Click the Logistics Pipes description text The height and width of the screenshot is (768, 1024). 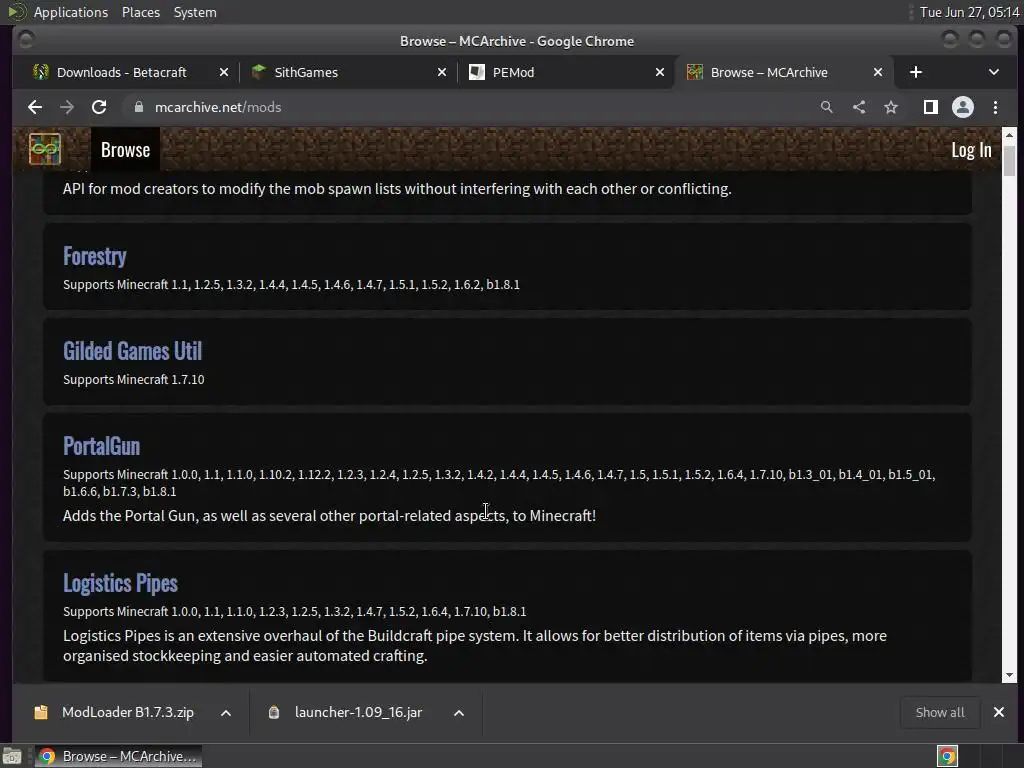(475, 645)
